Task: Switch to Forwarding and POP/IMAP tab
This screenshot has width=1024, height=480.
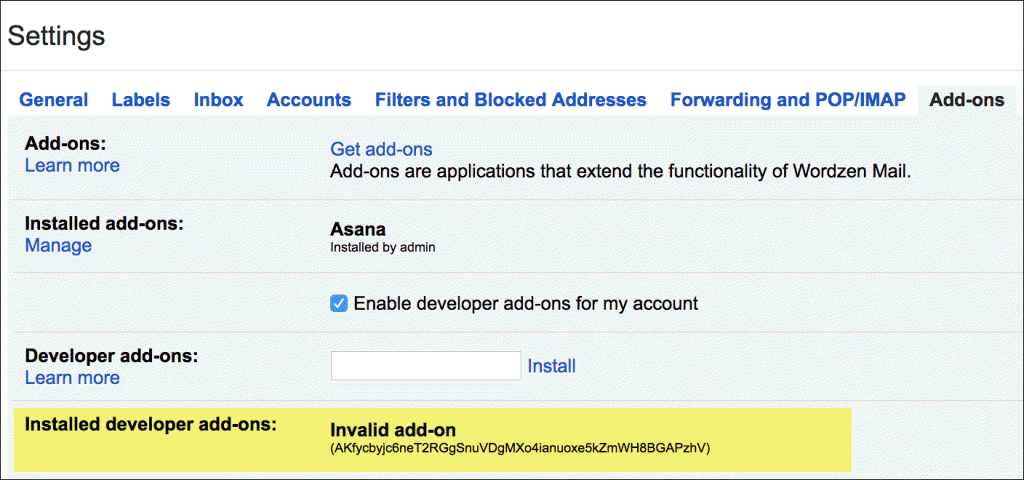Action: coord(788,100)
